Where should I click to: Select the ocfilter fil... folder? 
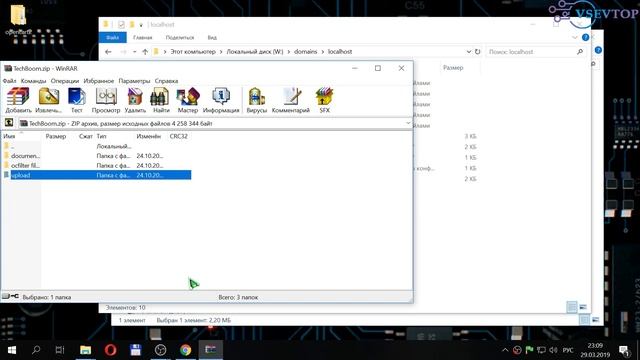coord(96,165)
